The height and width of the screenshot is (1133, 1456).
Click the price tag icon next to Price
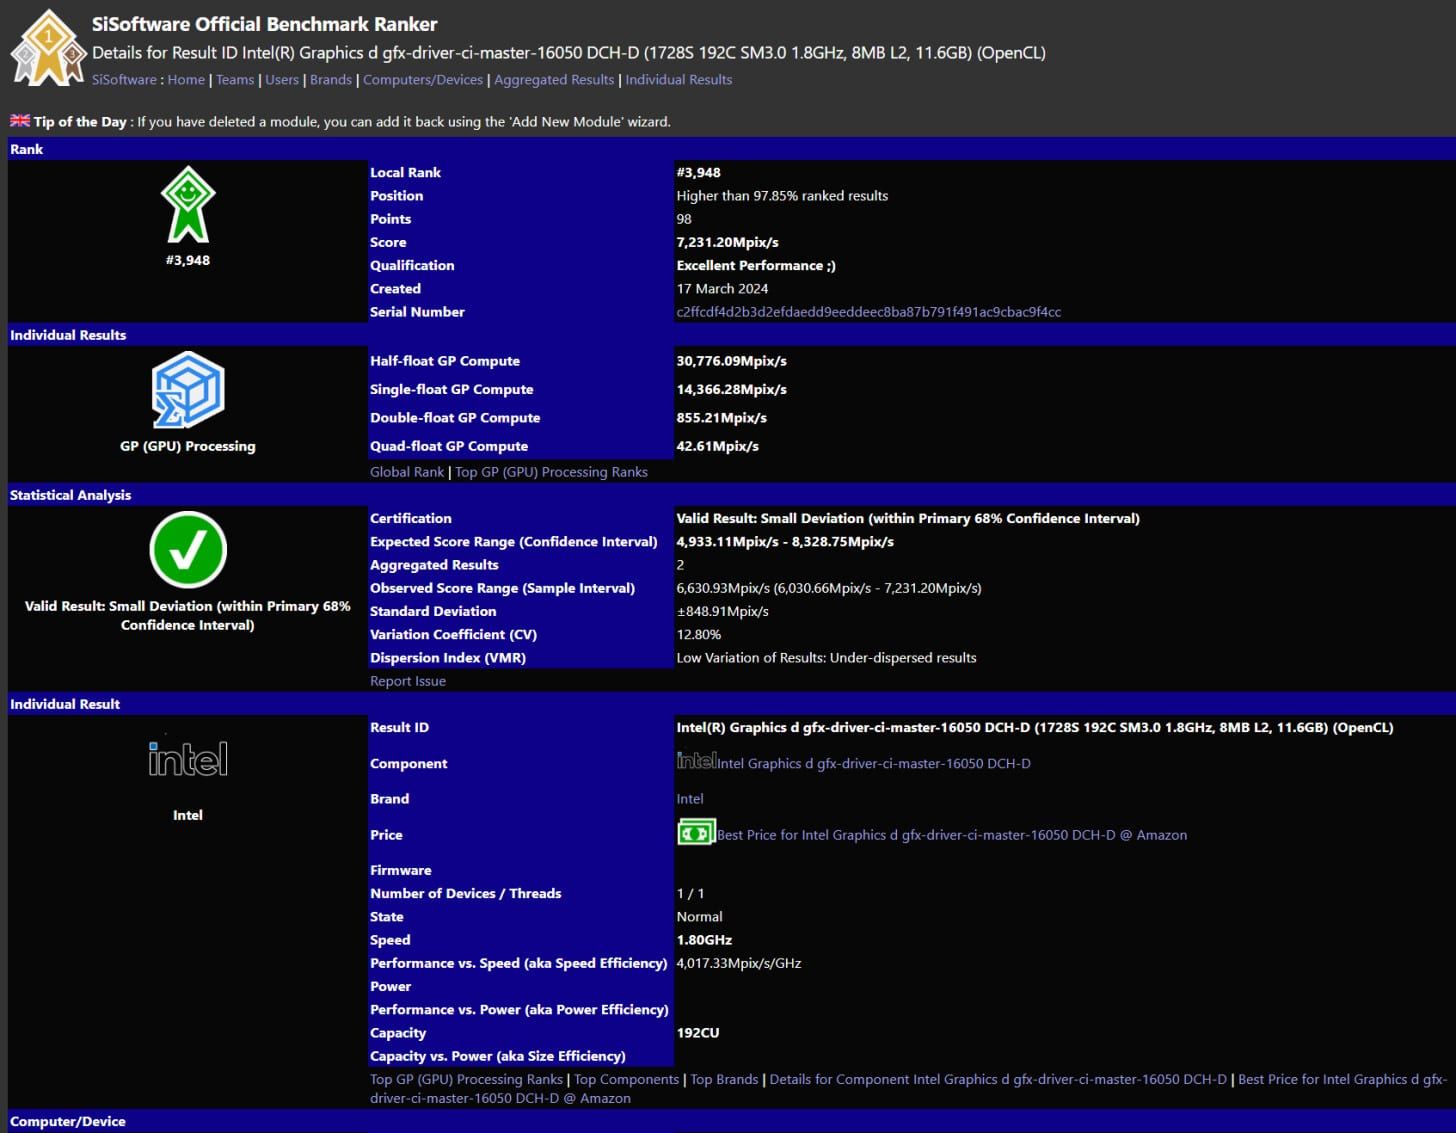point(696,831)
